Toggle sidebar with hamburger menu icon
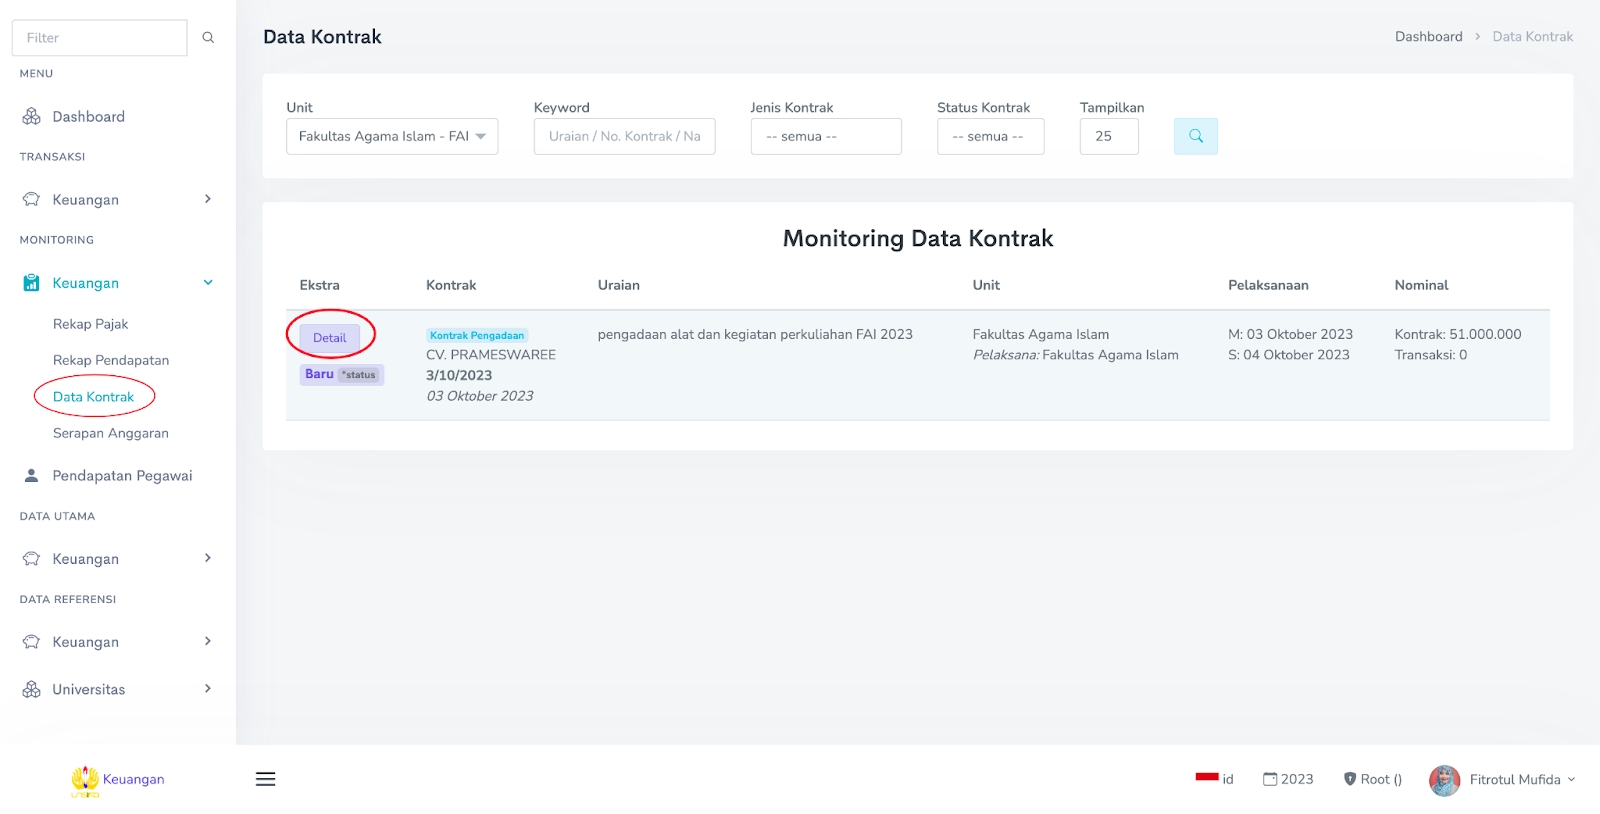 265,779
